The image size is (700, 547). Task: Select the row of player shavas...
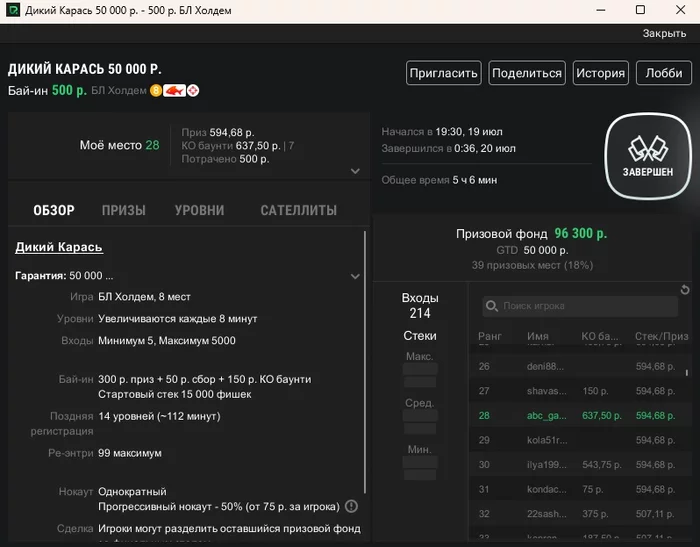tap(578, 391)
